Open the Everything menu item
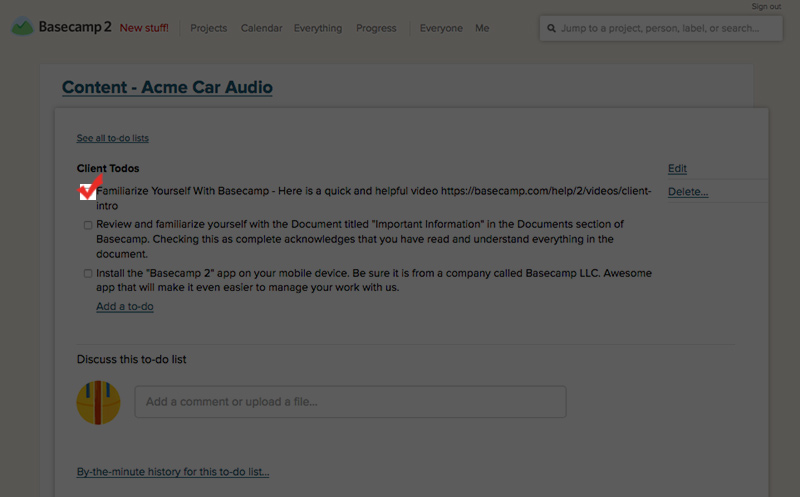Viewport: 800px width, 497px height. [318, 28]
